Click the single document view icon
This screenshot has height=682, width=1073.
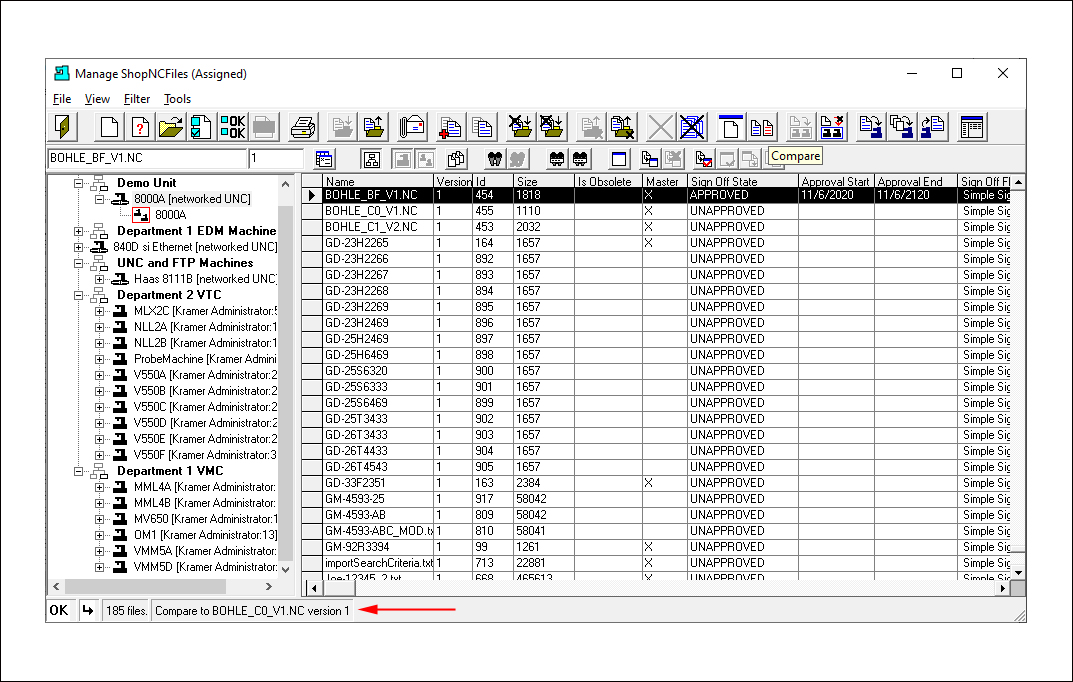(x=730, y=127)
